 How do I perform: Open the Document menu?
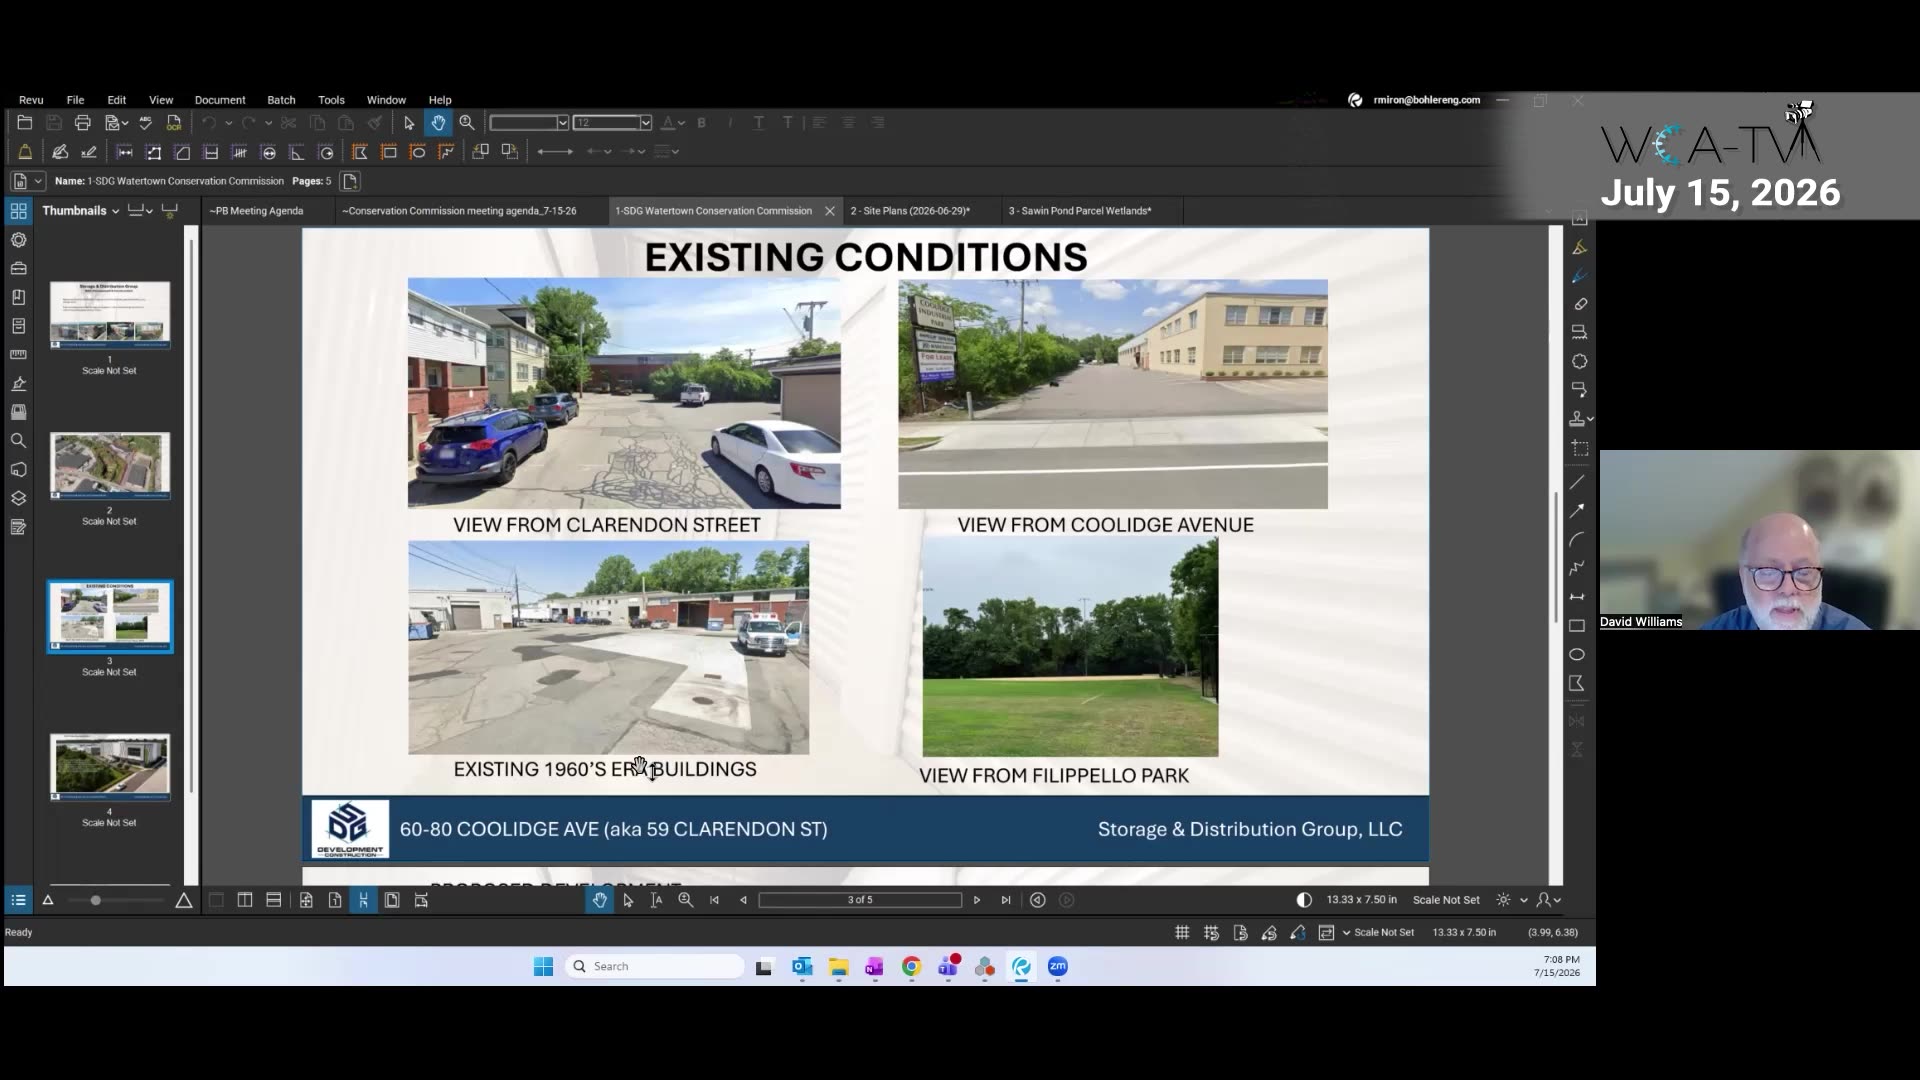(220, 100)
